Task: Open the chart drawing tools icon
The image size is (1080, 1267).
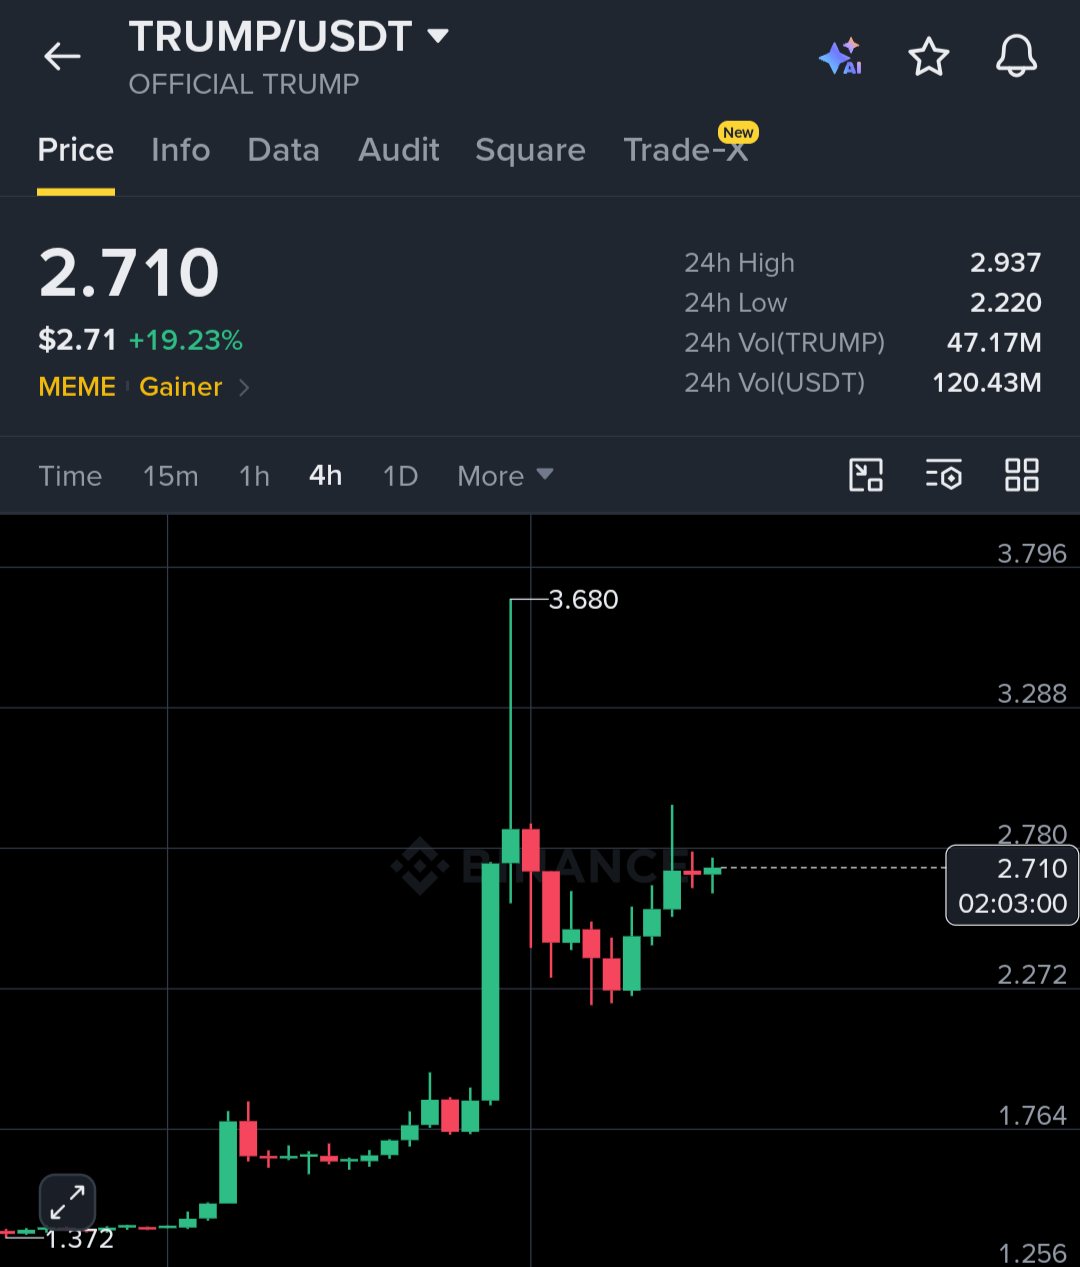Action: (x=866, y=475)
